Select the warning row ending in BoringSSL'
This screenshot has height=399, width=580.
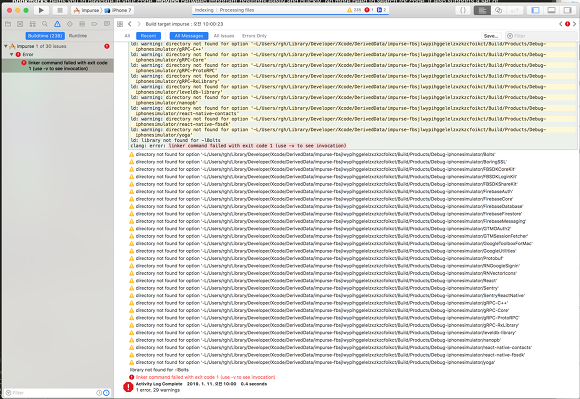tap(318, 162)
